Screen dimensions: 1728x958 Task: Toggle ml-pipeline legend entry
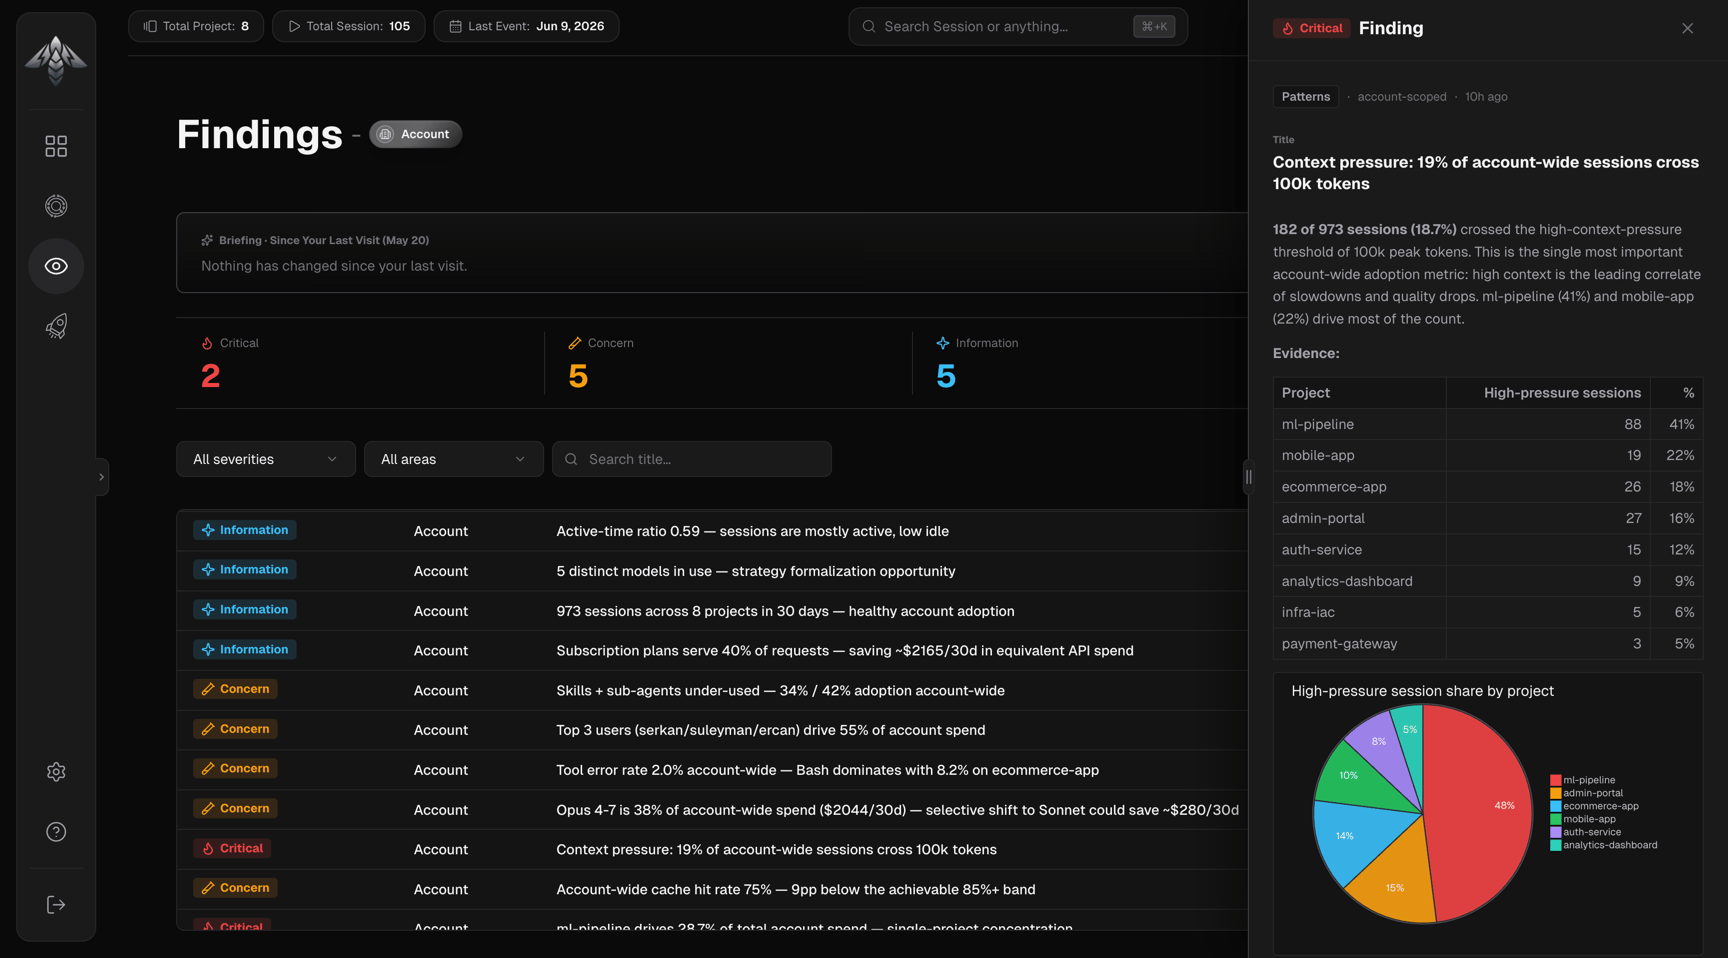coord(1583,780)
